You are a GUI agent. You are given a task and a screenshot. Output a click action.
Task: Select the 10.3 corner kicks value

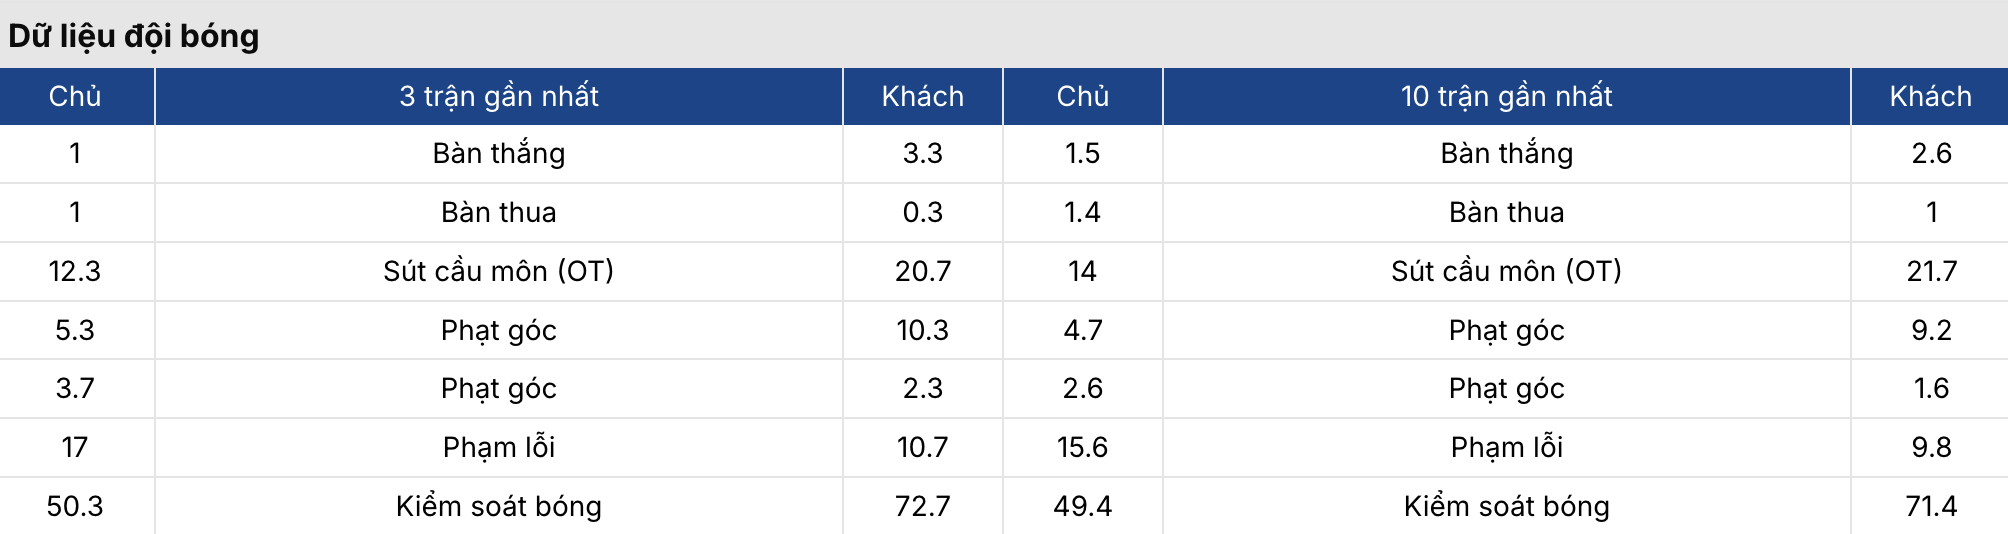[922, 330]
